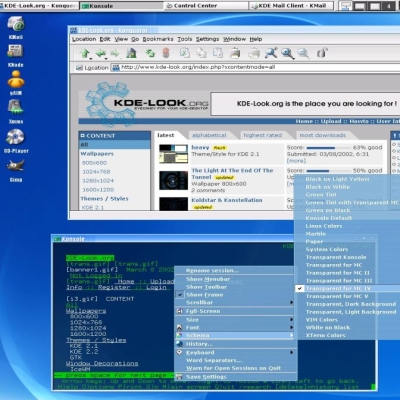Click the Zoom Out magnifier icon
The image size is (400, 400).
pos(303,53)
